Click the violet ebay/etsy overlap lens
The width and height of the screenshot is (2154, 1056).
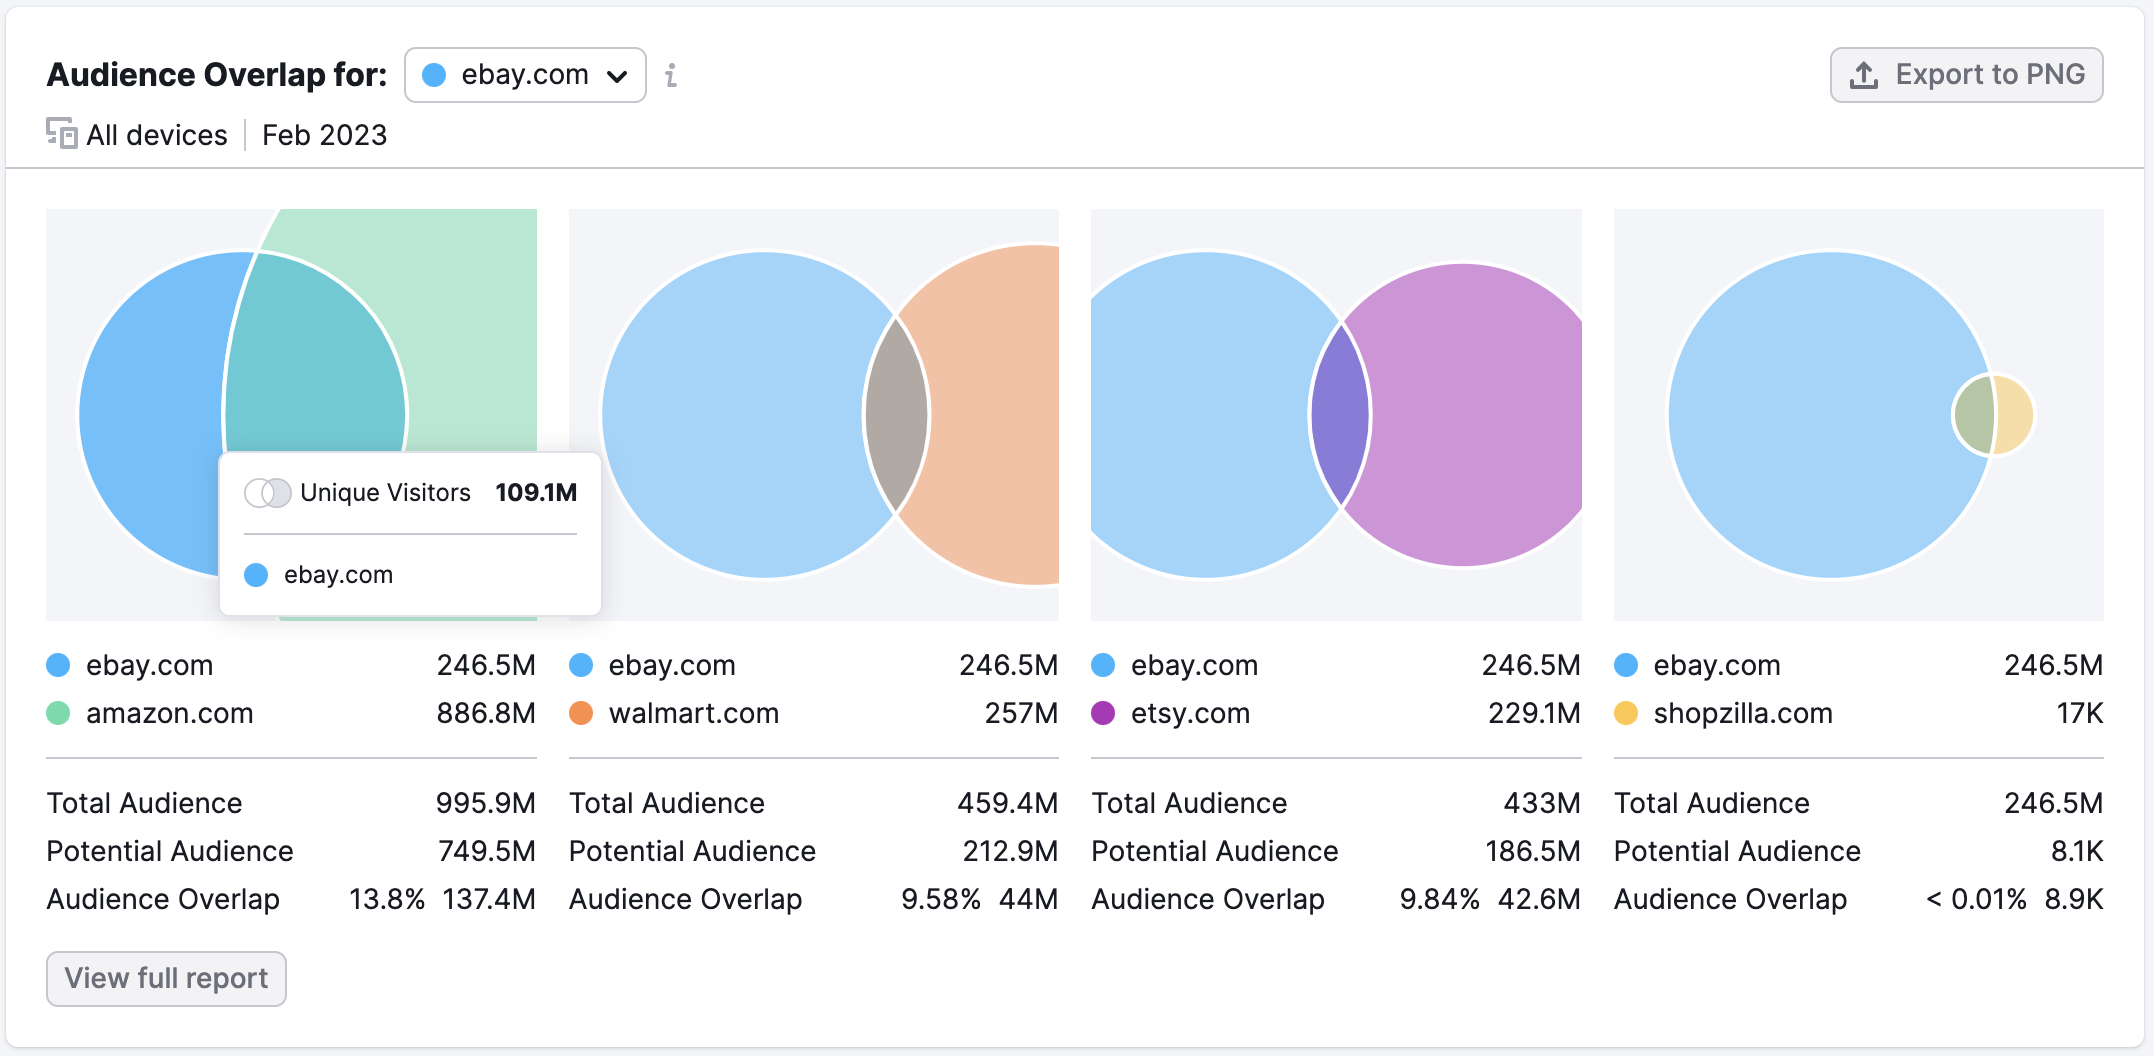1340,414
